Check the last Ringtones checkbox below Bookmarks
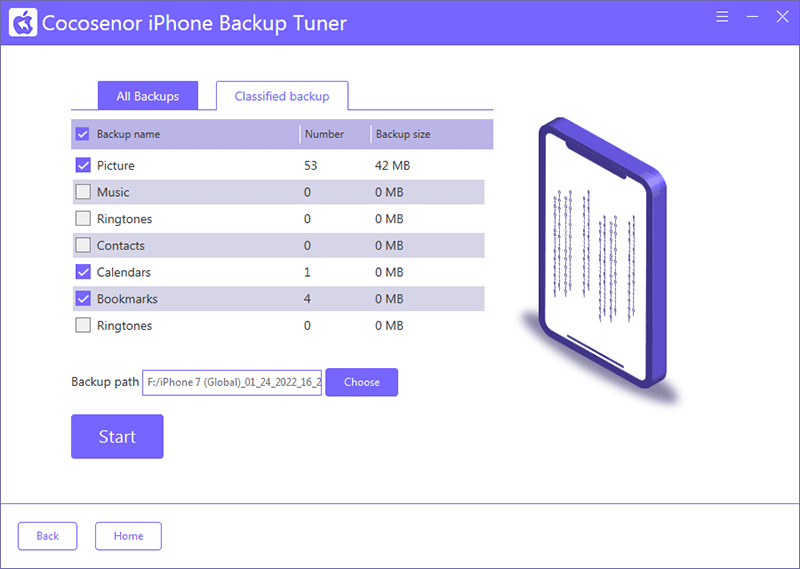This screenshot has width=800, height=569. click(x=83, y=325)
